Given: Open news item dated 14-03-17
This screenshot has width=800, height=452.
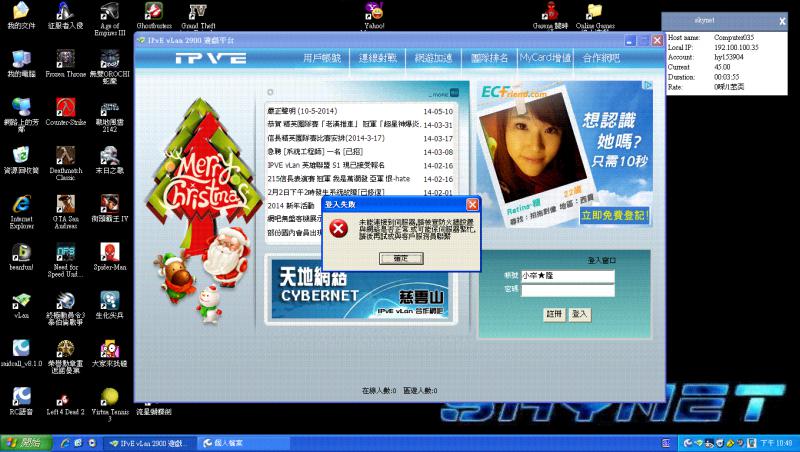Looking at the screenshot, I should (x=360, y=138).
